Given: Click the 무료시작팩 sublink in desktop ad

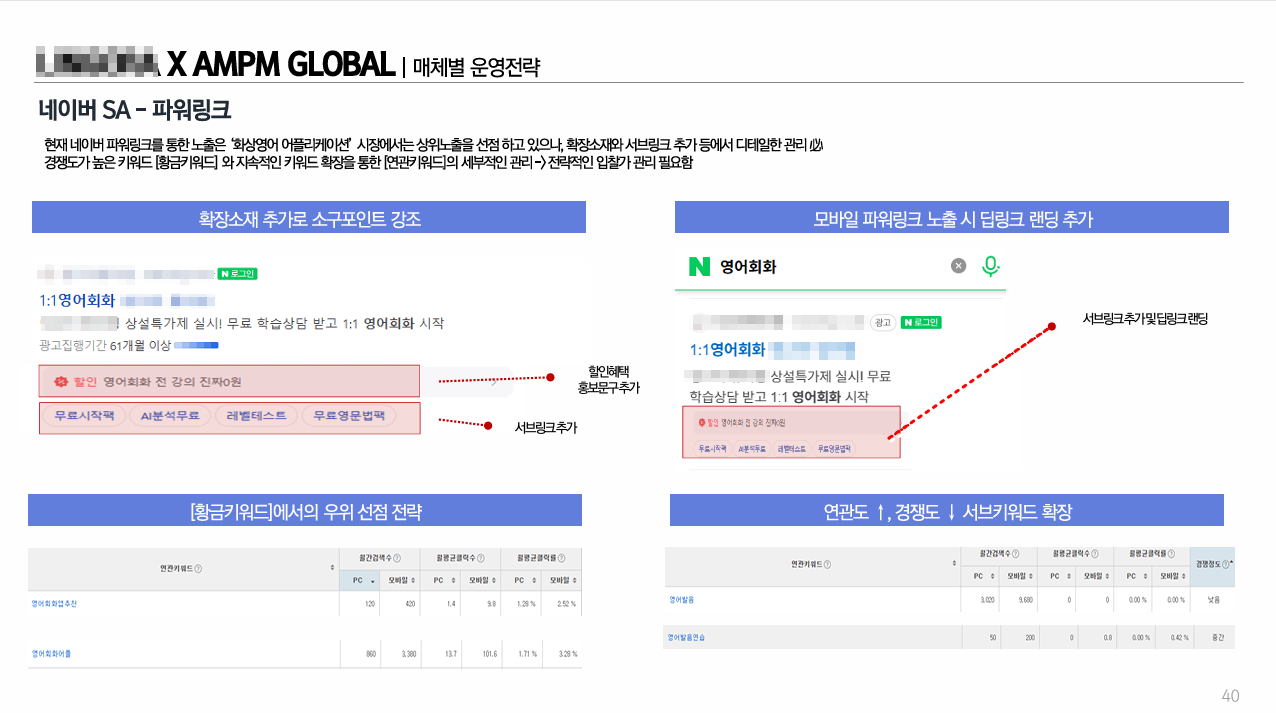Looking at the screenshot, I should point(82,416).
